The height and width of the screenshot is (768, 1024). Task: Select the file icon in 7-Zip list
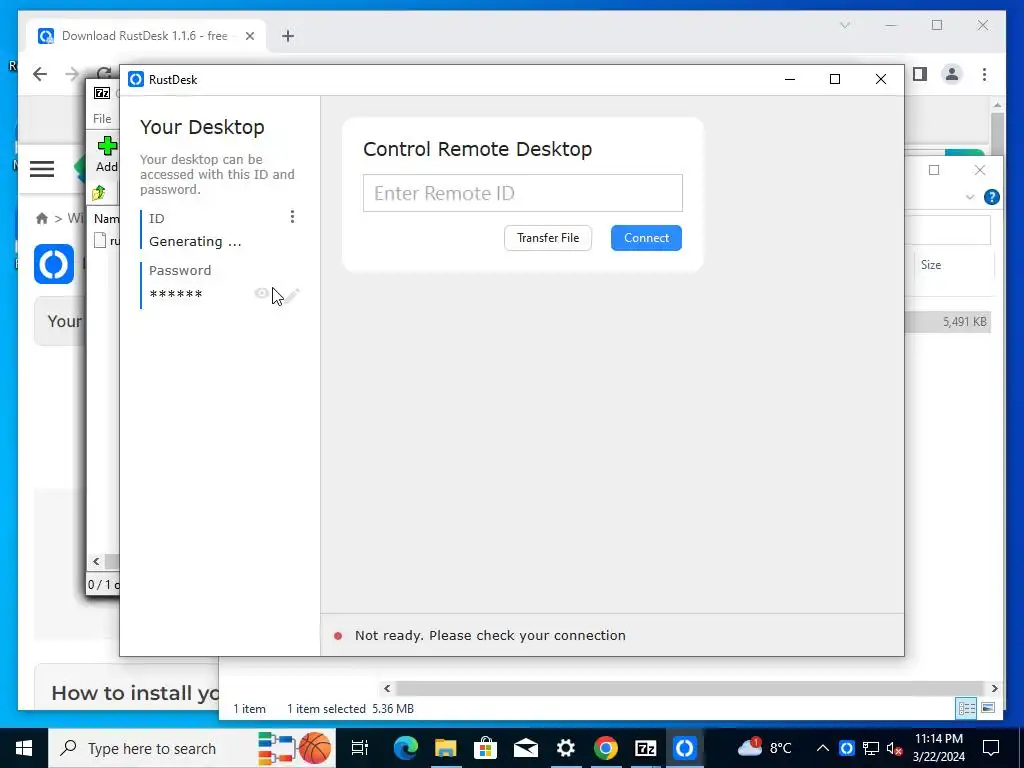pos(100,240)
